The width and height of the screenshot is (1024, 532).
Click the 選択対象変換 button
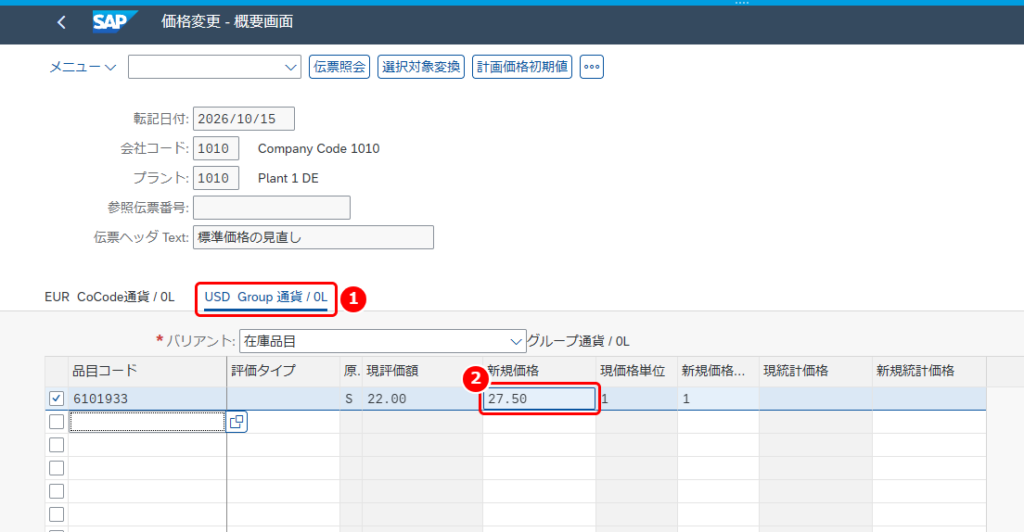421,67
